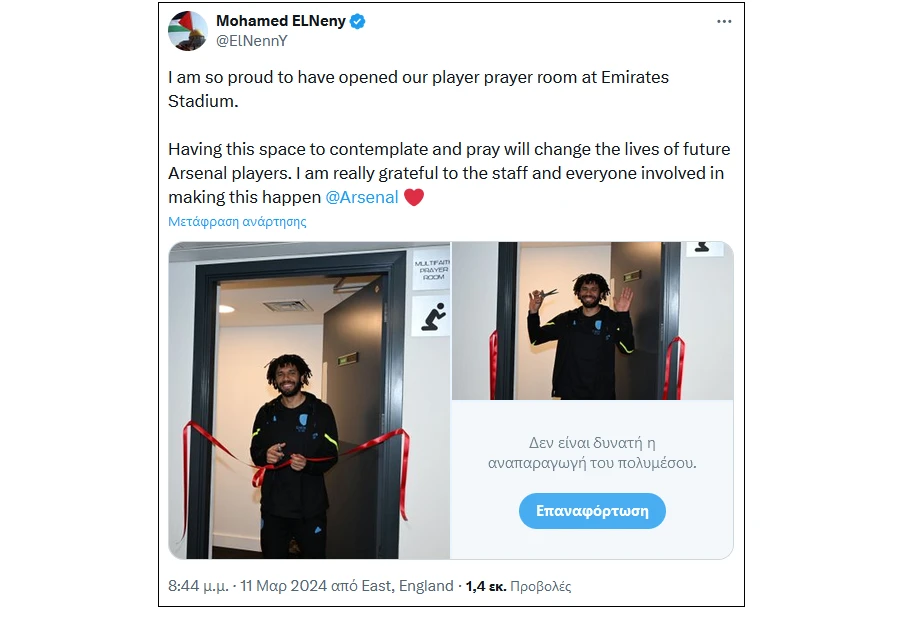This screenshot has height=619, width=900.
Task: Open the @Arsenal mention link
Action: tap(362, 197)
